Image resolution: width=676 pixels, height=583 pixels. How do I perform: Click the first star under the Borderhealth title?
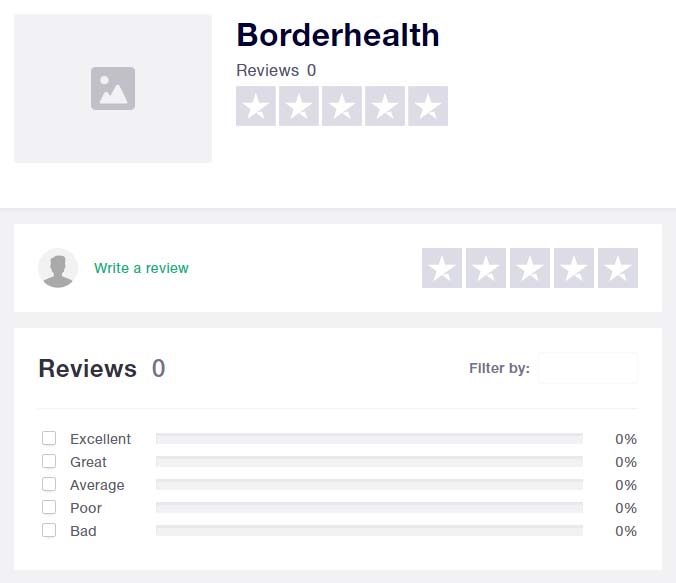point(256,106)
